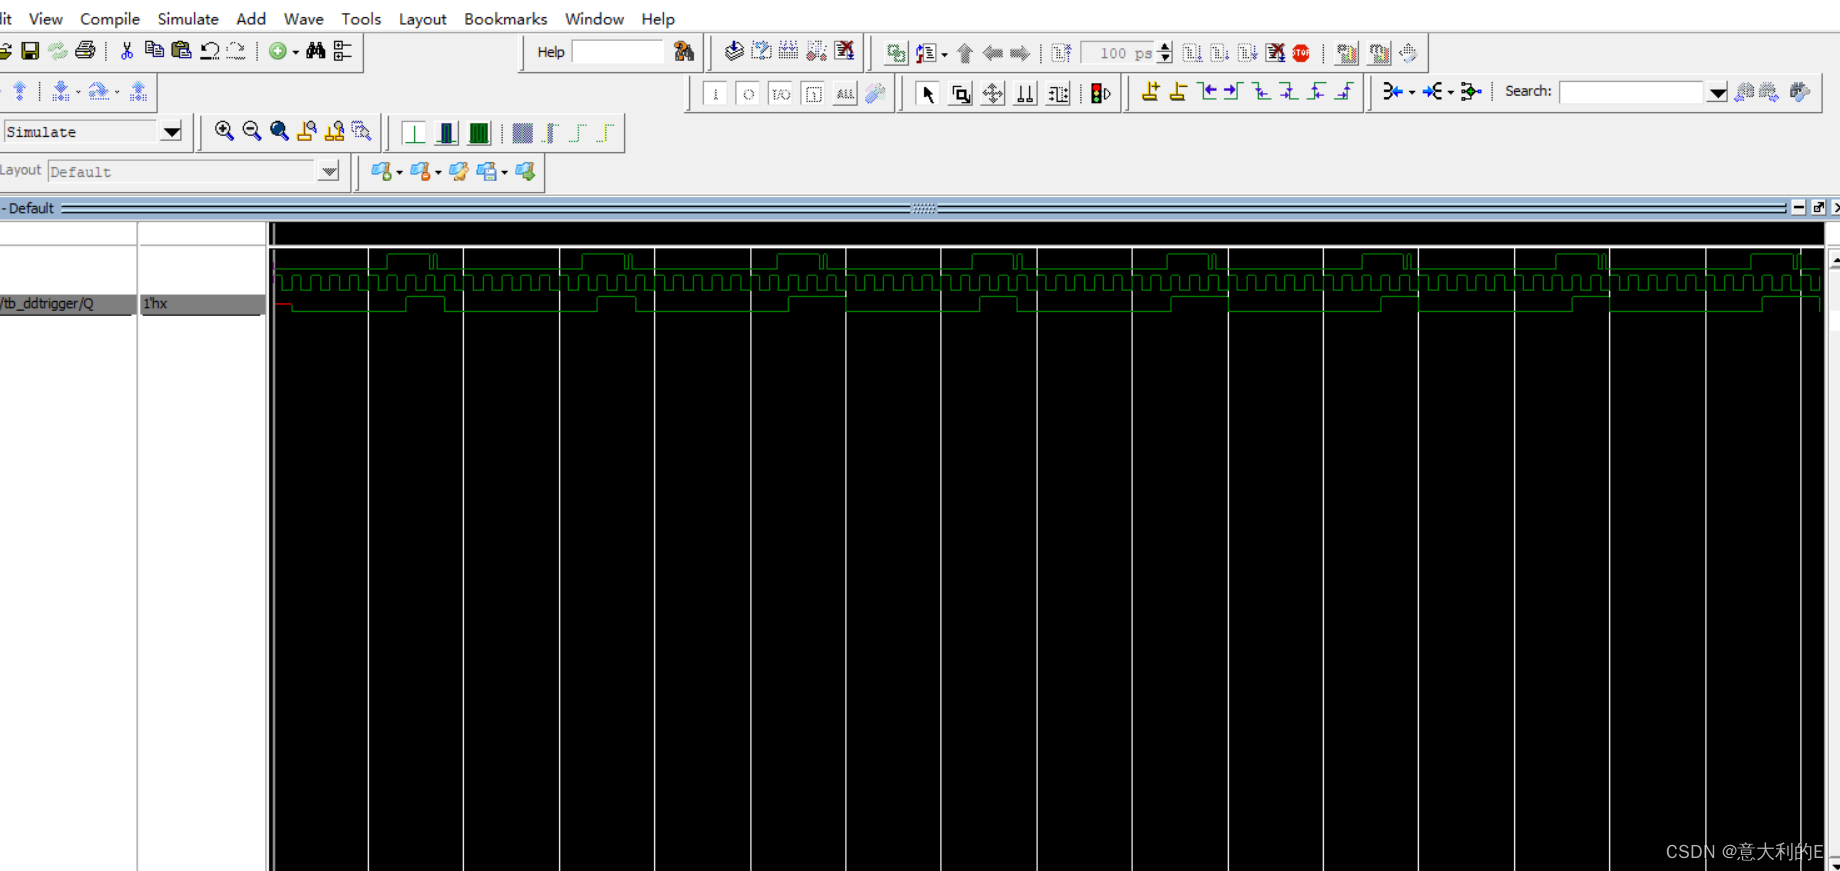Click the run length field showing 100 ps
Screen dimensions: 1840x871
(1119, 53)
